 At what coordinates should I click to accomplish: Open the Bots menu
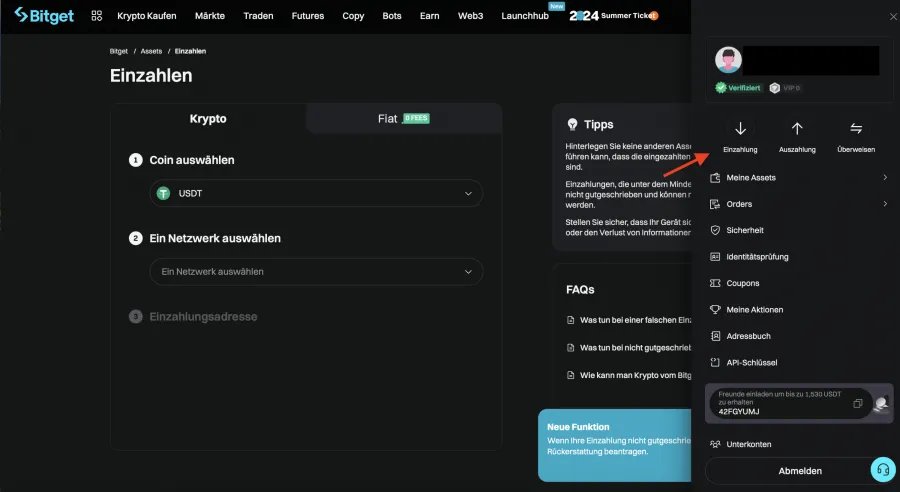coord(392,16)
